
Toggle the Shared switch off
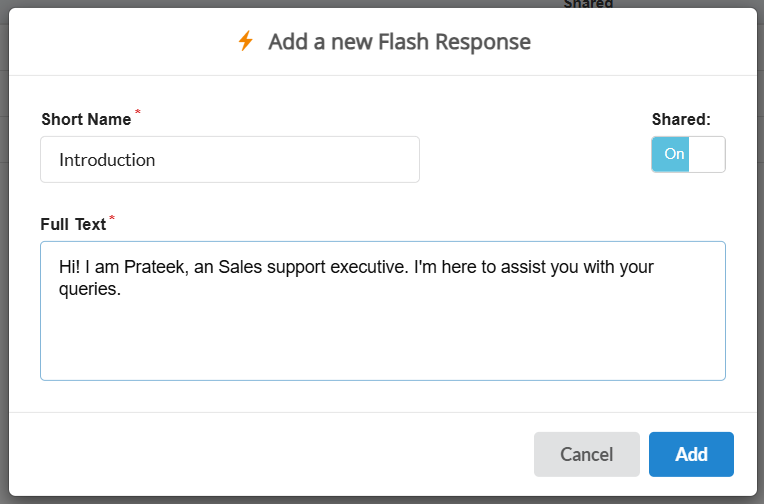point(688,154)
